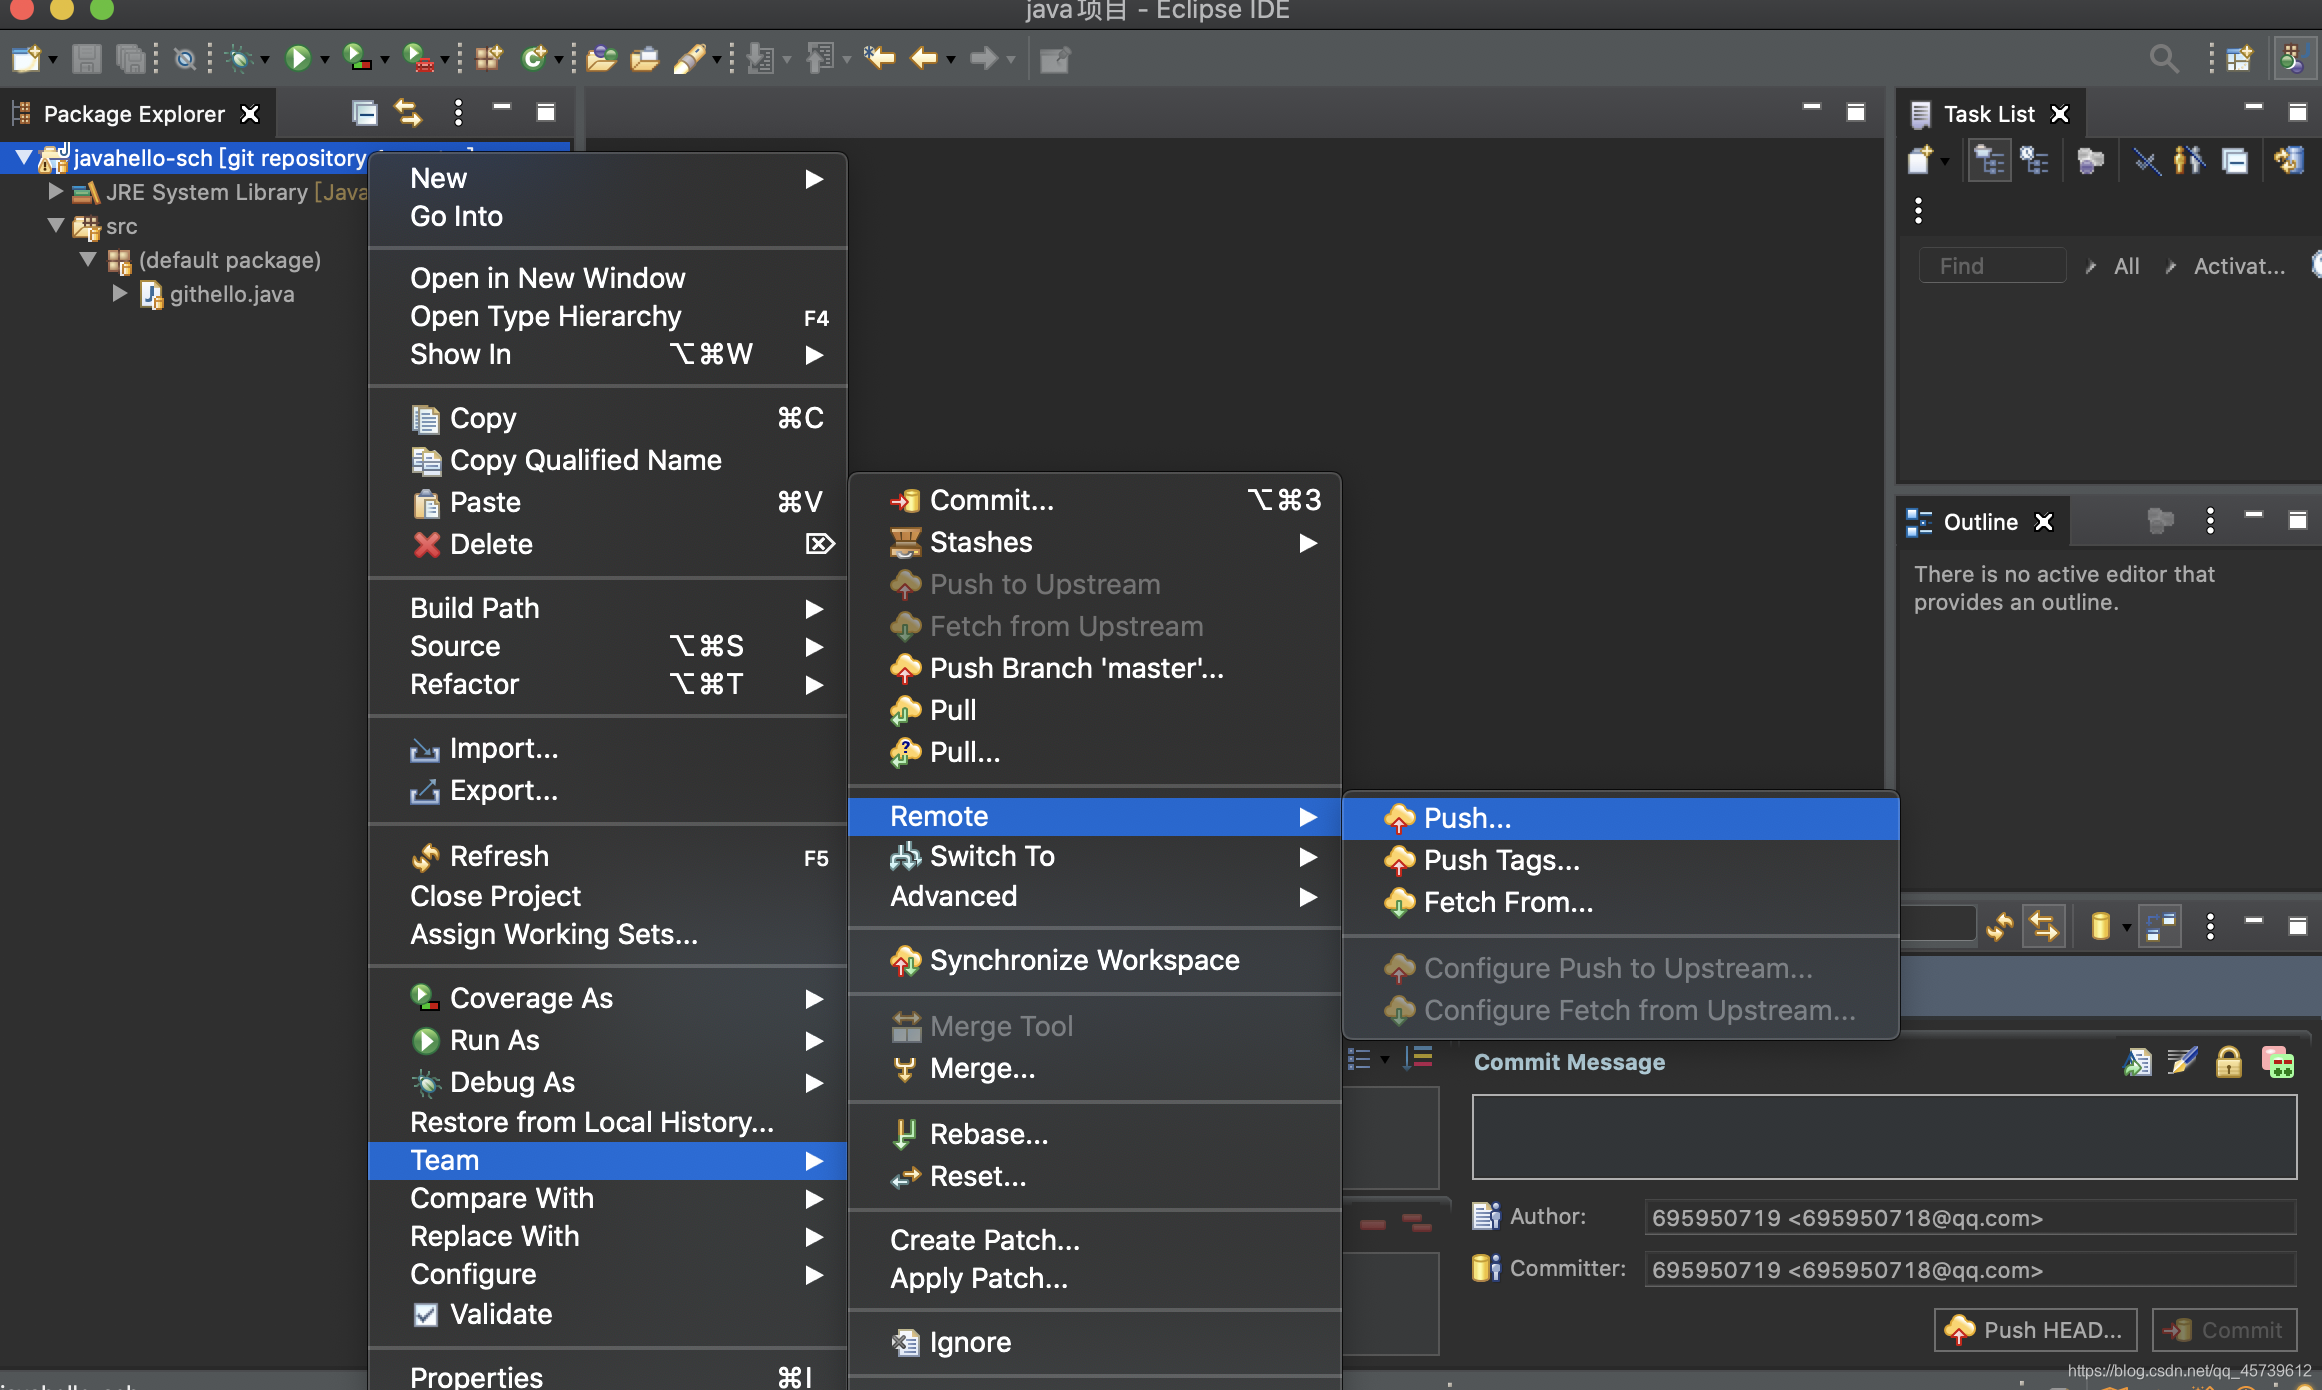Collapse the javahello-sch project tree node
2322x1390 pixels.
coord(23,158)
